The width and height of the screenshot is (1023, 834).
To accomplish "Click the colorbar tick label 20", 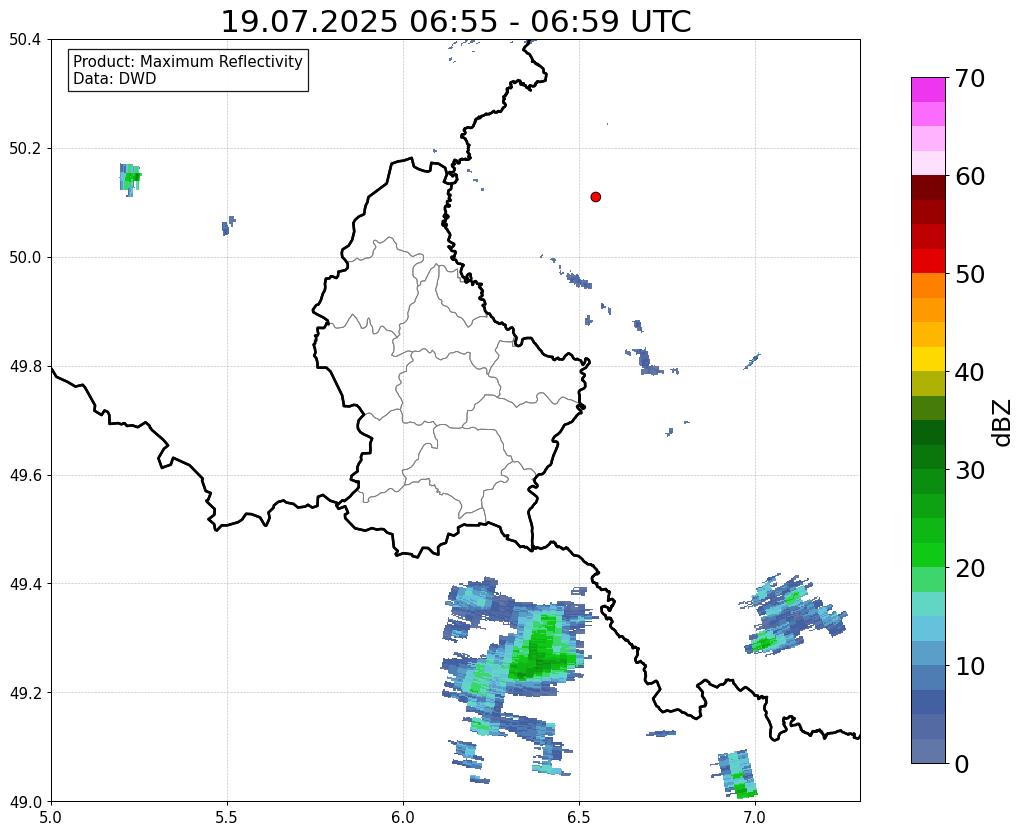I will tap(970, 568).
